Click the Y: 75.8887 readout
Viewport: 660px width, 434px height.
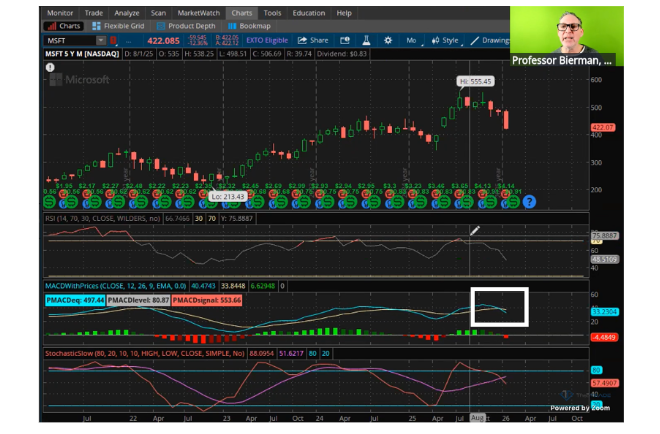(236, 218)
